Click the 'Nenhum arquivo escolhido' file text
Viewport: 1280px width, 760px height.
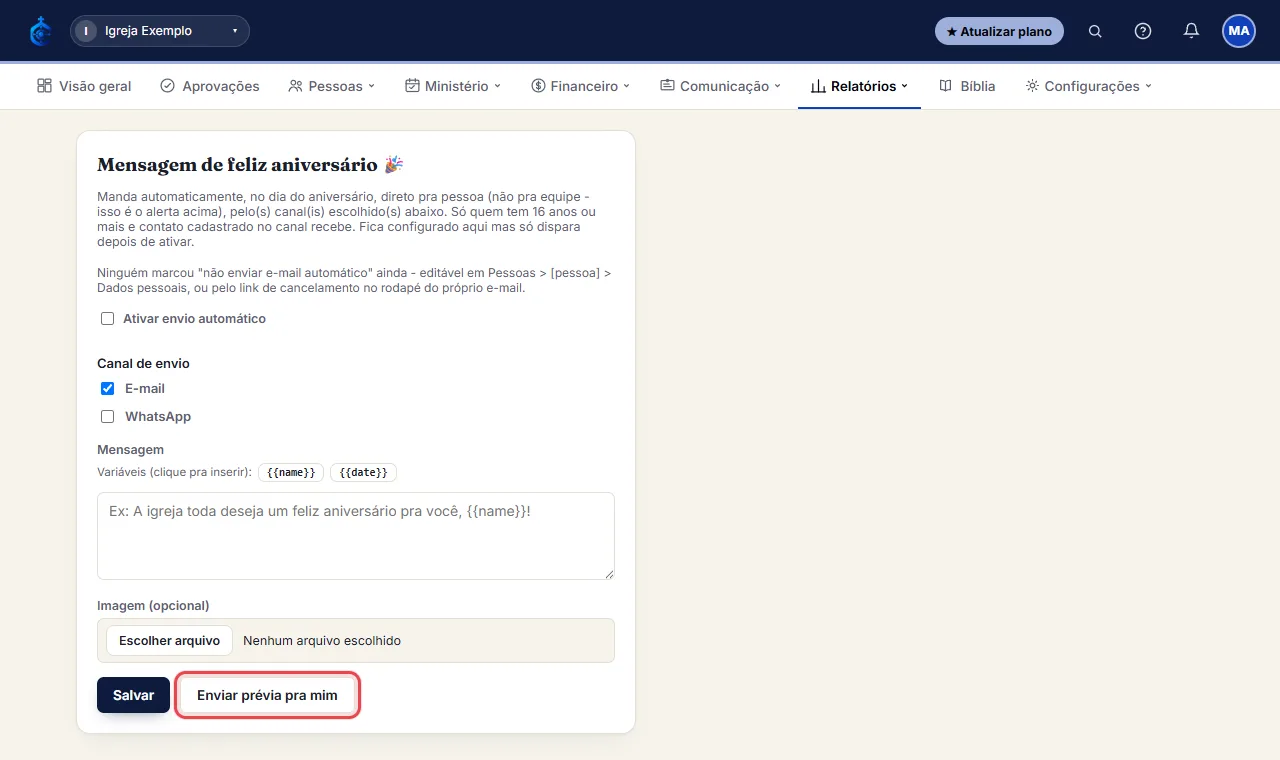coord(322,640)
